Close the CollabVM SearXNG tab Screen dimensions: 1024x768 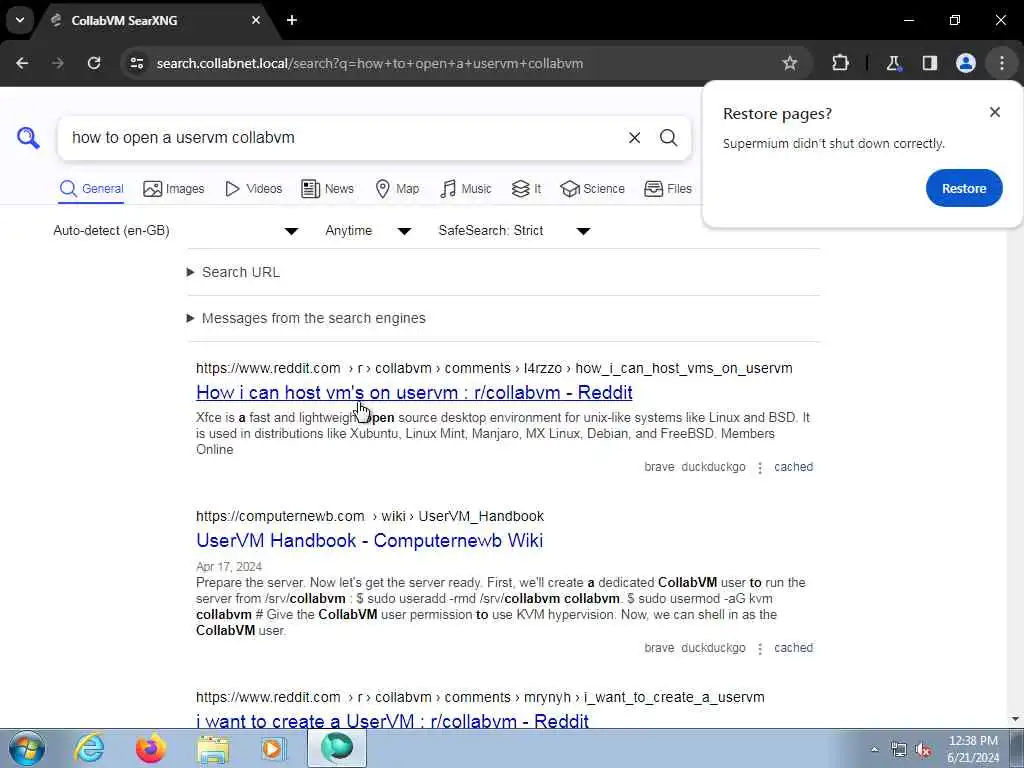(x=256, y=20)
